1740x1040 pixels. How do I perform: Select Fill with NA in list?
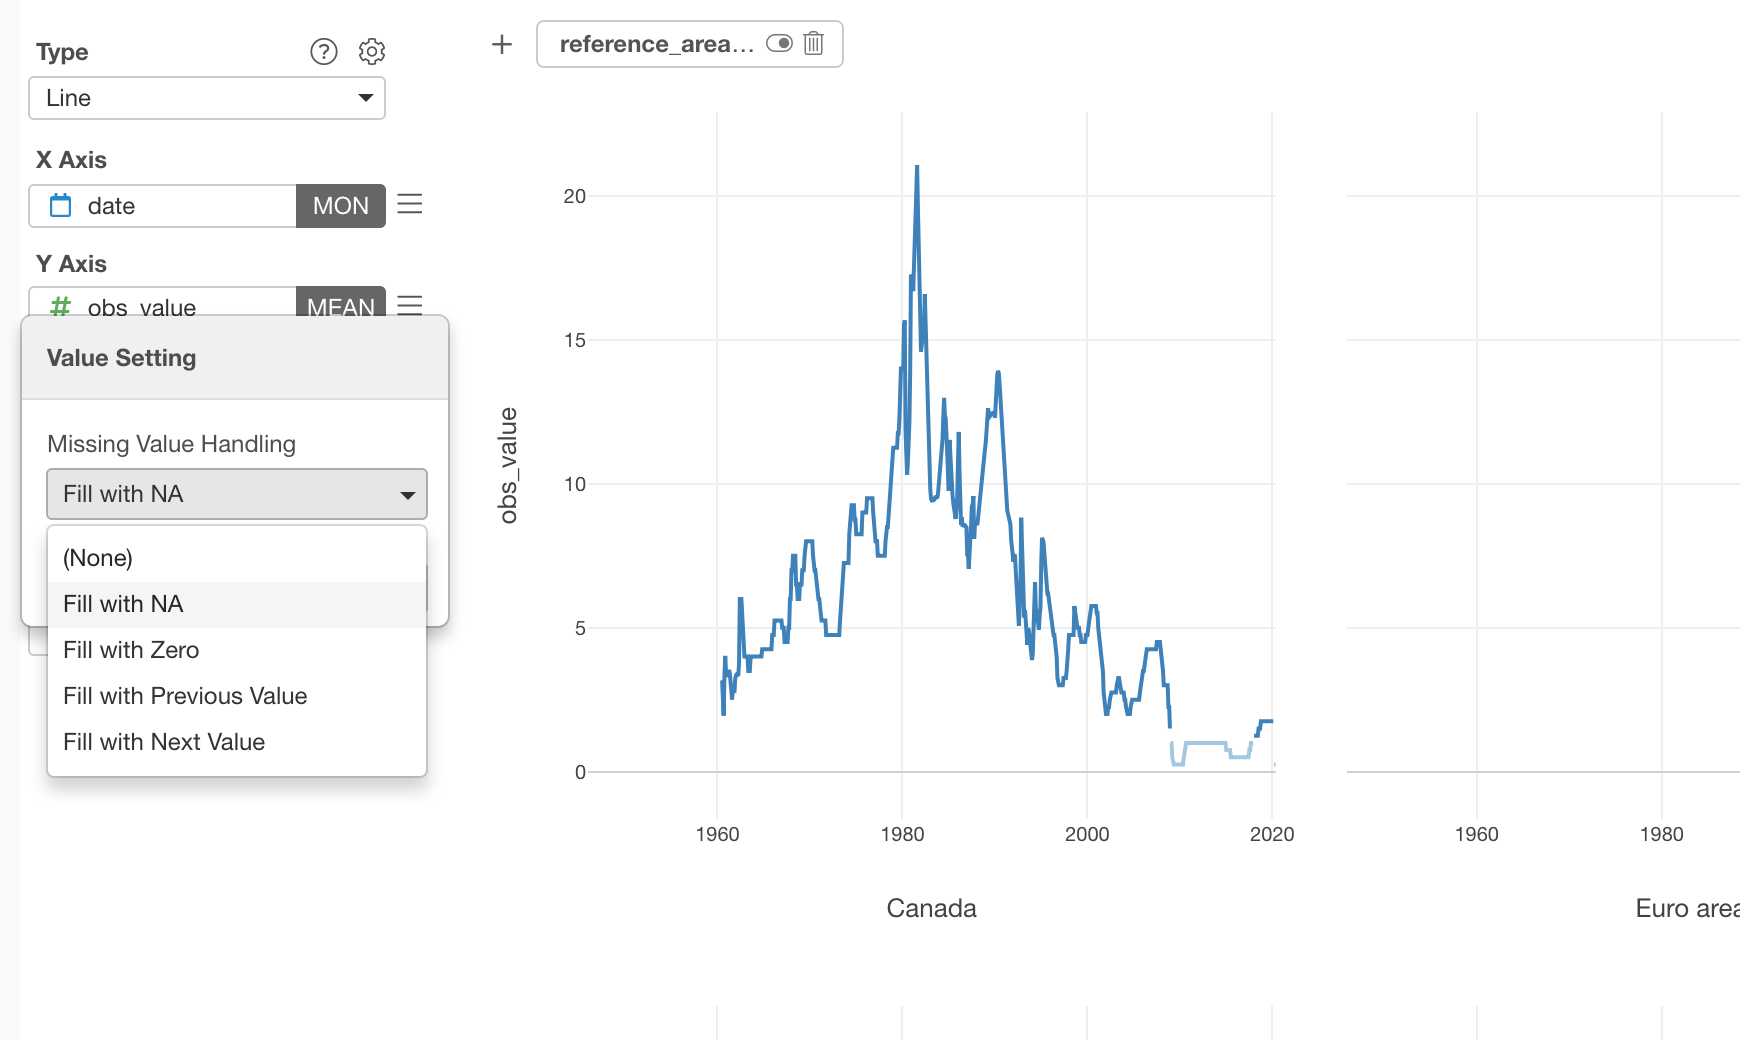123,604
